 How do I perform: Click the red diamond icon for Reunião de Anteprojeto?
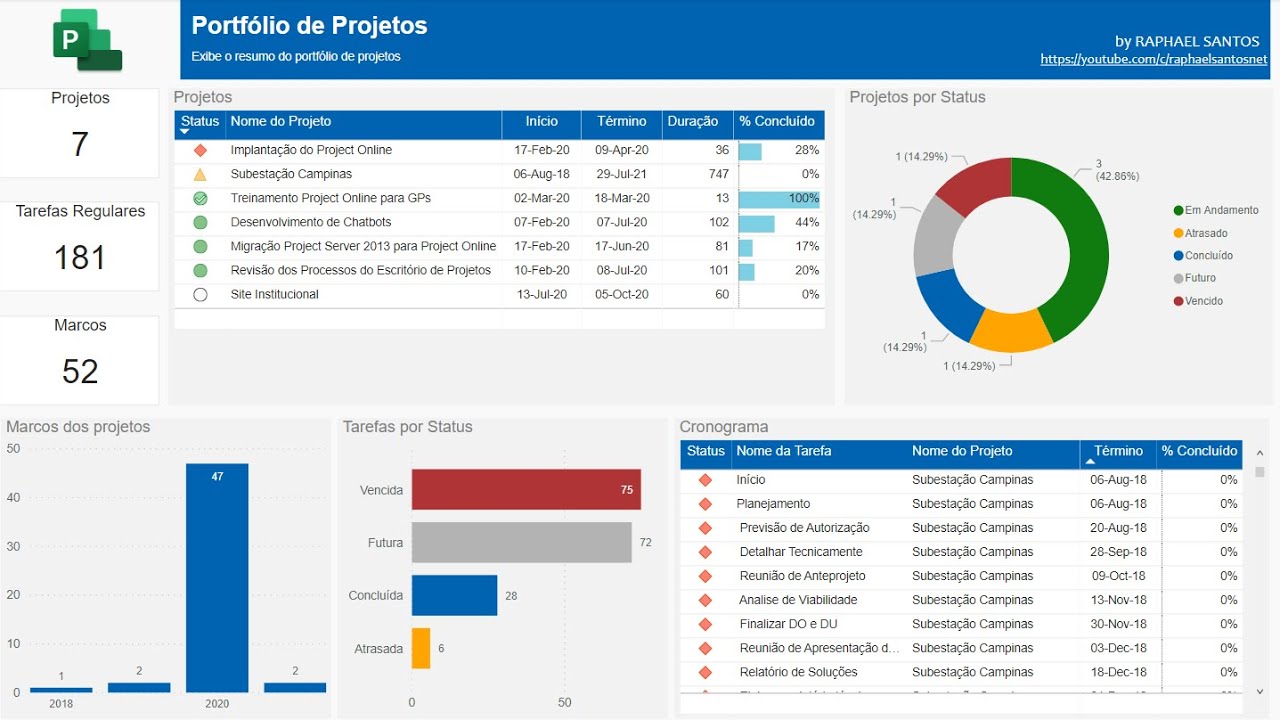click(705, 576)
